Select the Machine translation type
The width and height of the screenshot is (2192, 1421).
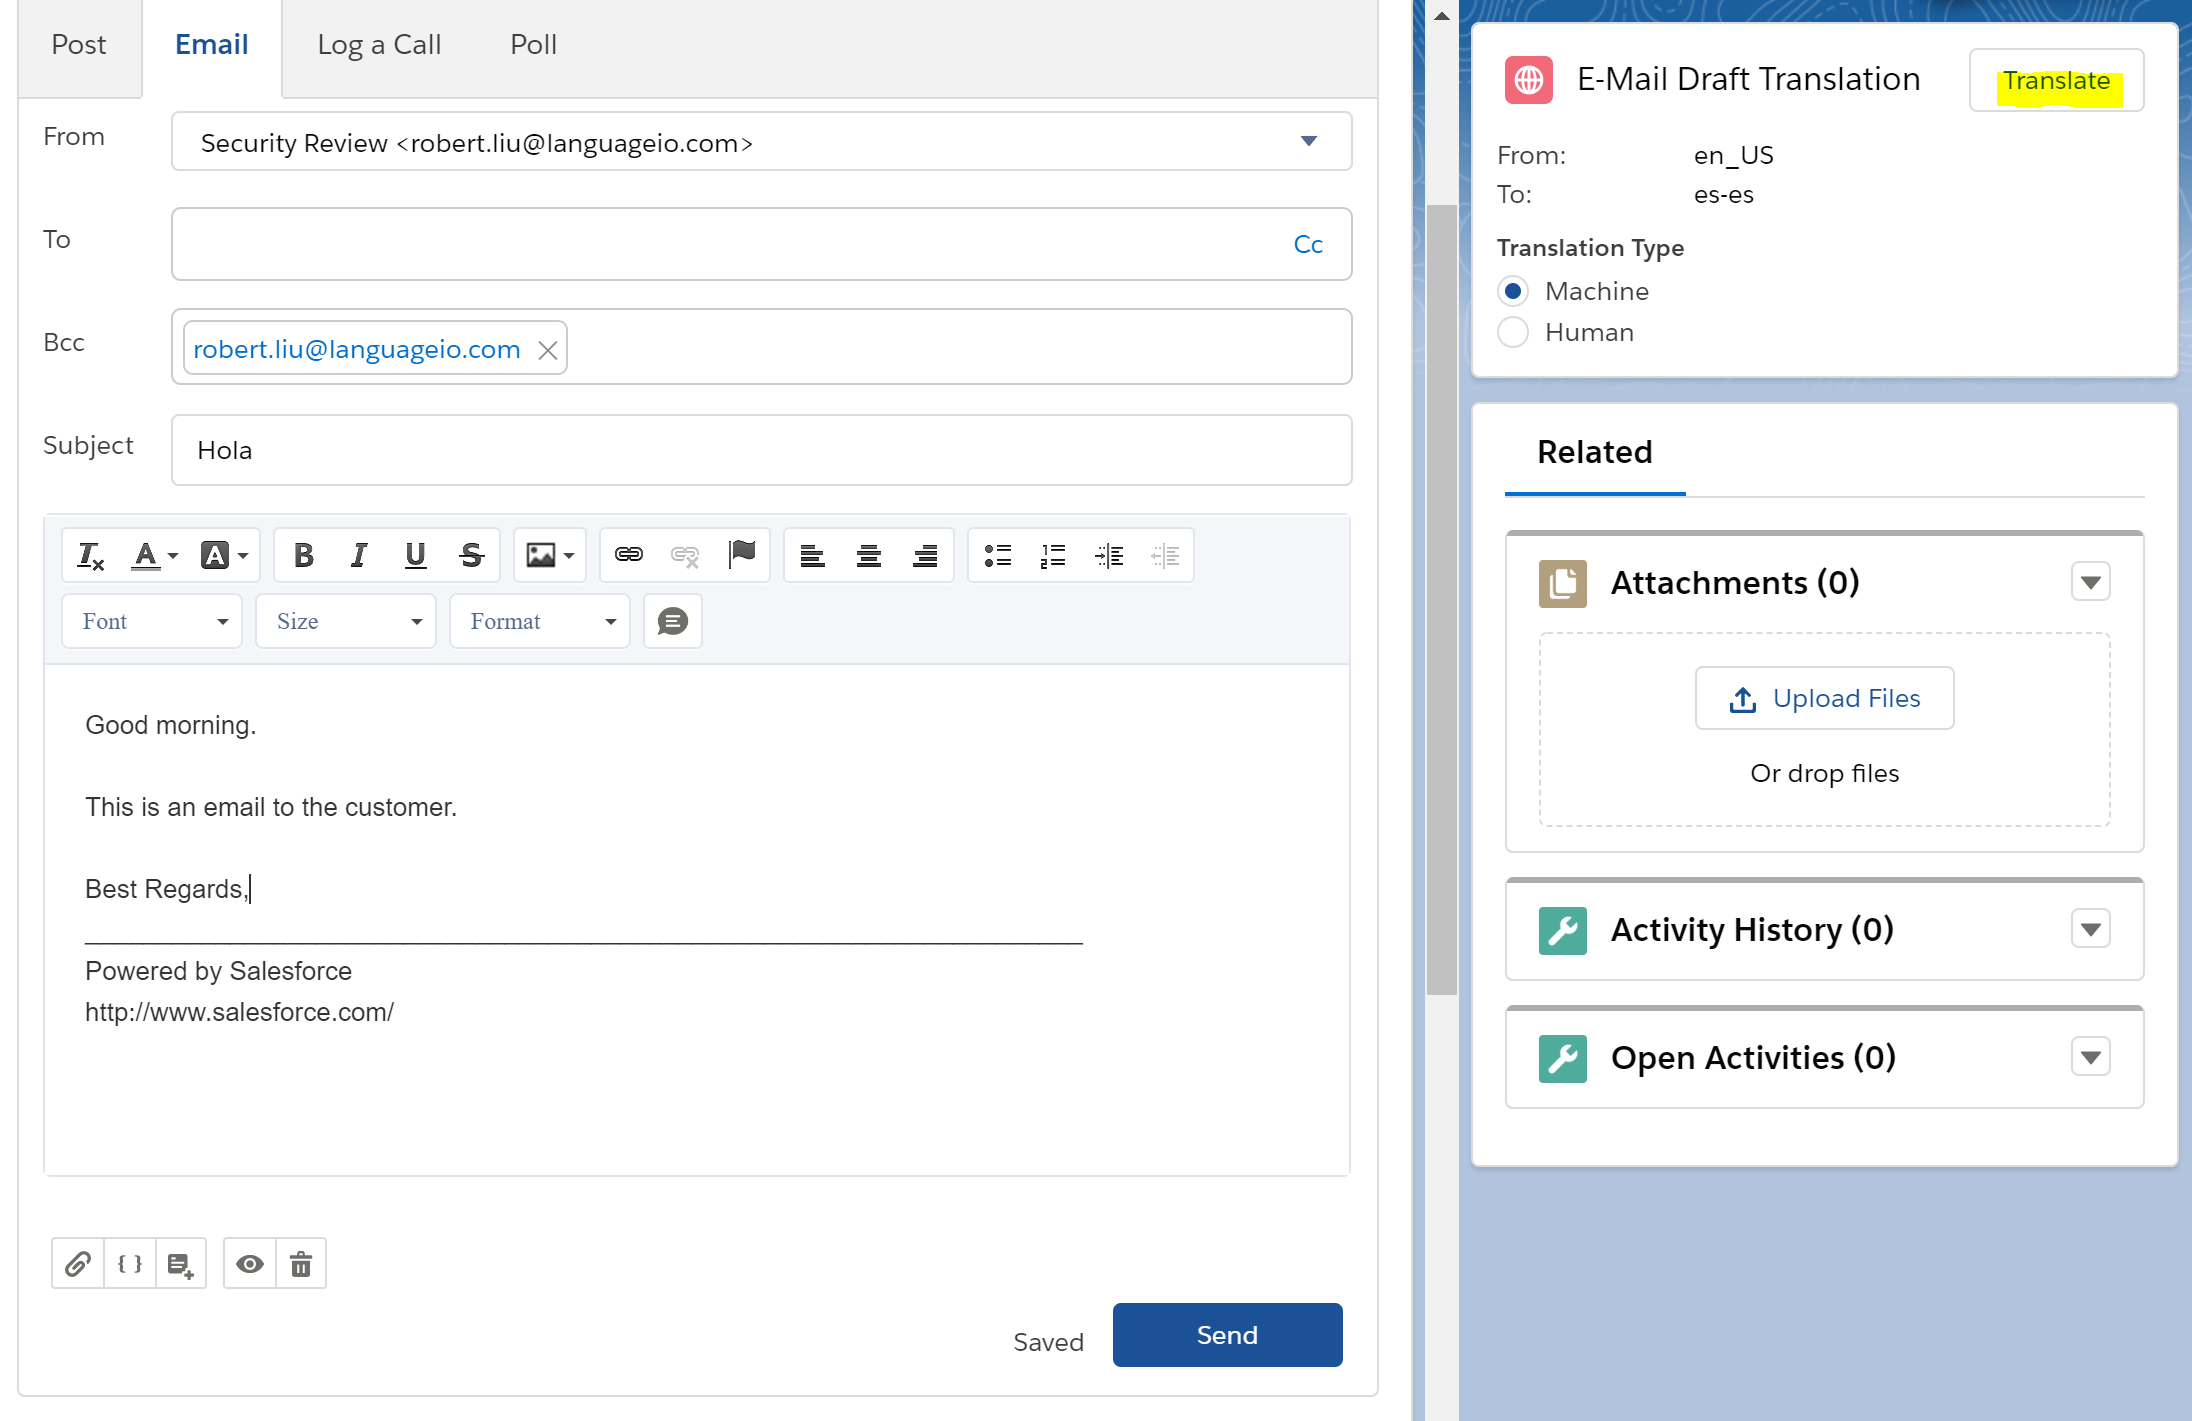pos(1513,291)
